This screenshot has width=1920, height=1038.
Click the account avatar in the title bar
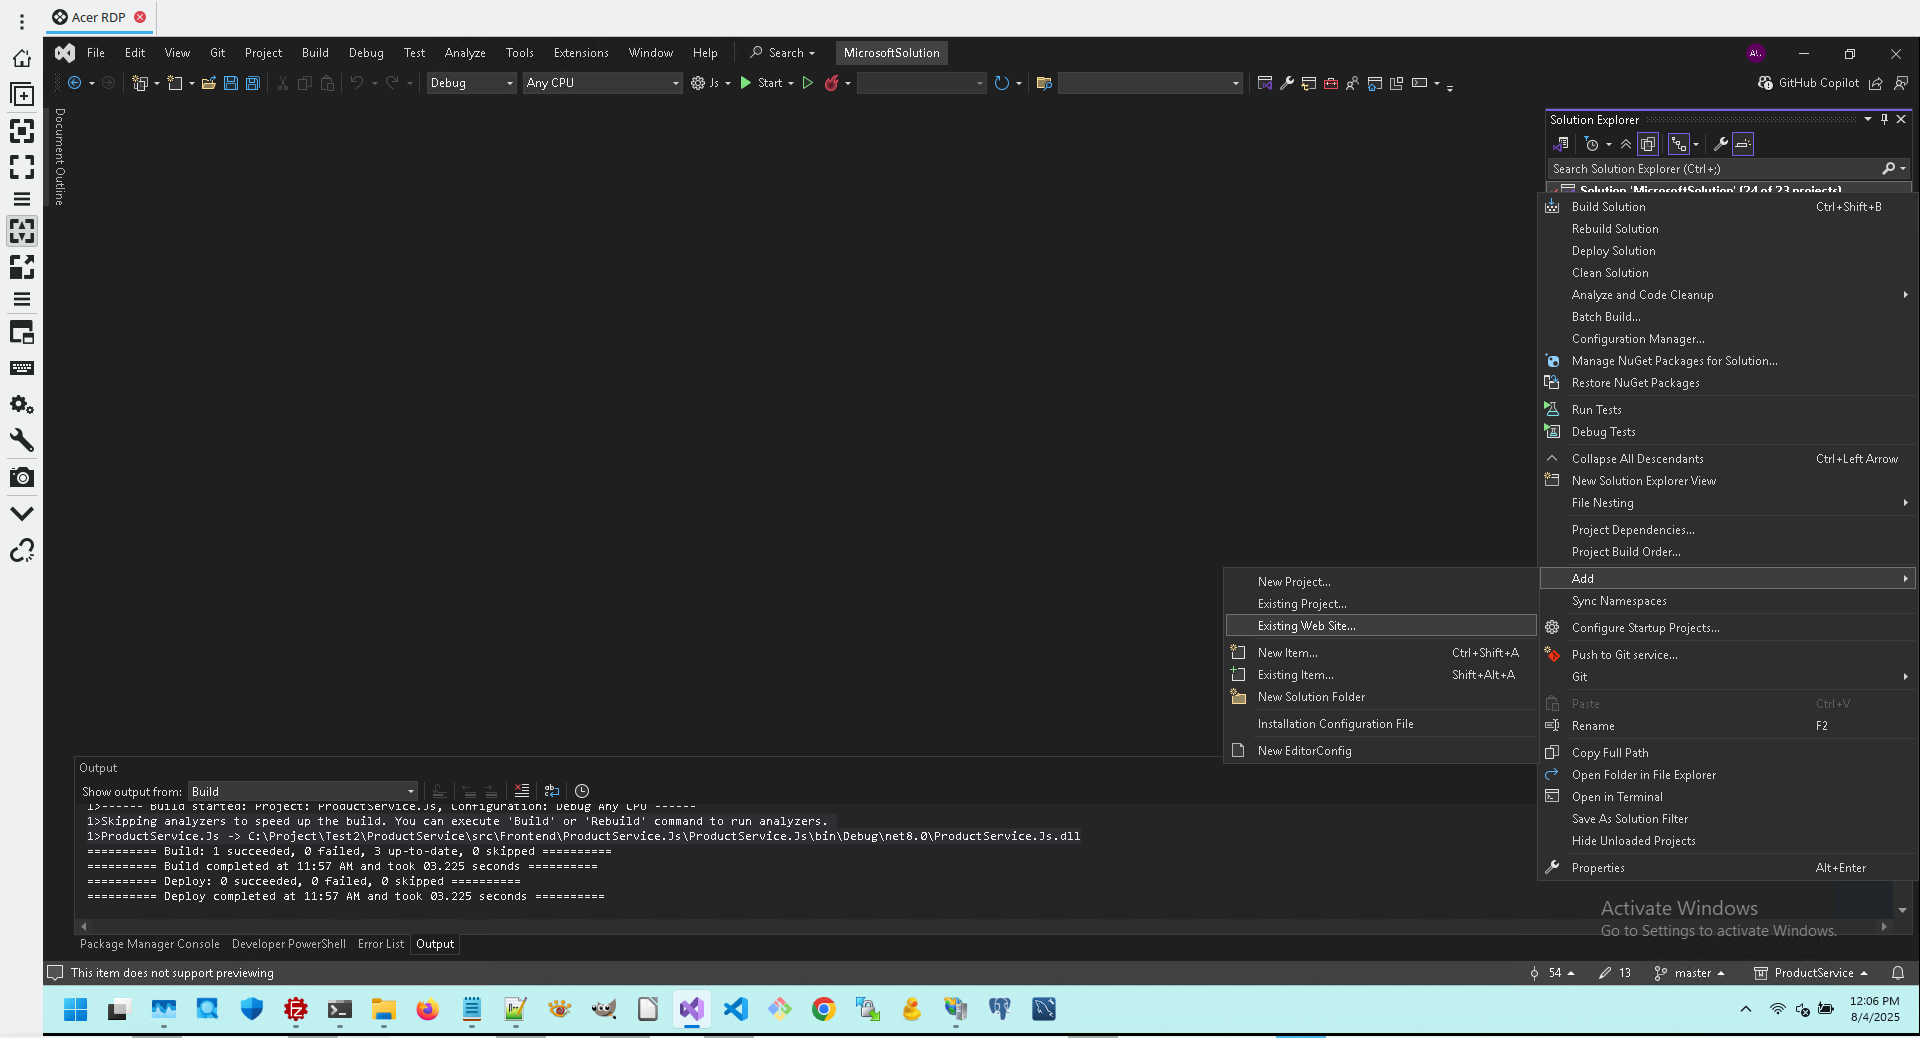[1756, 53]
